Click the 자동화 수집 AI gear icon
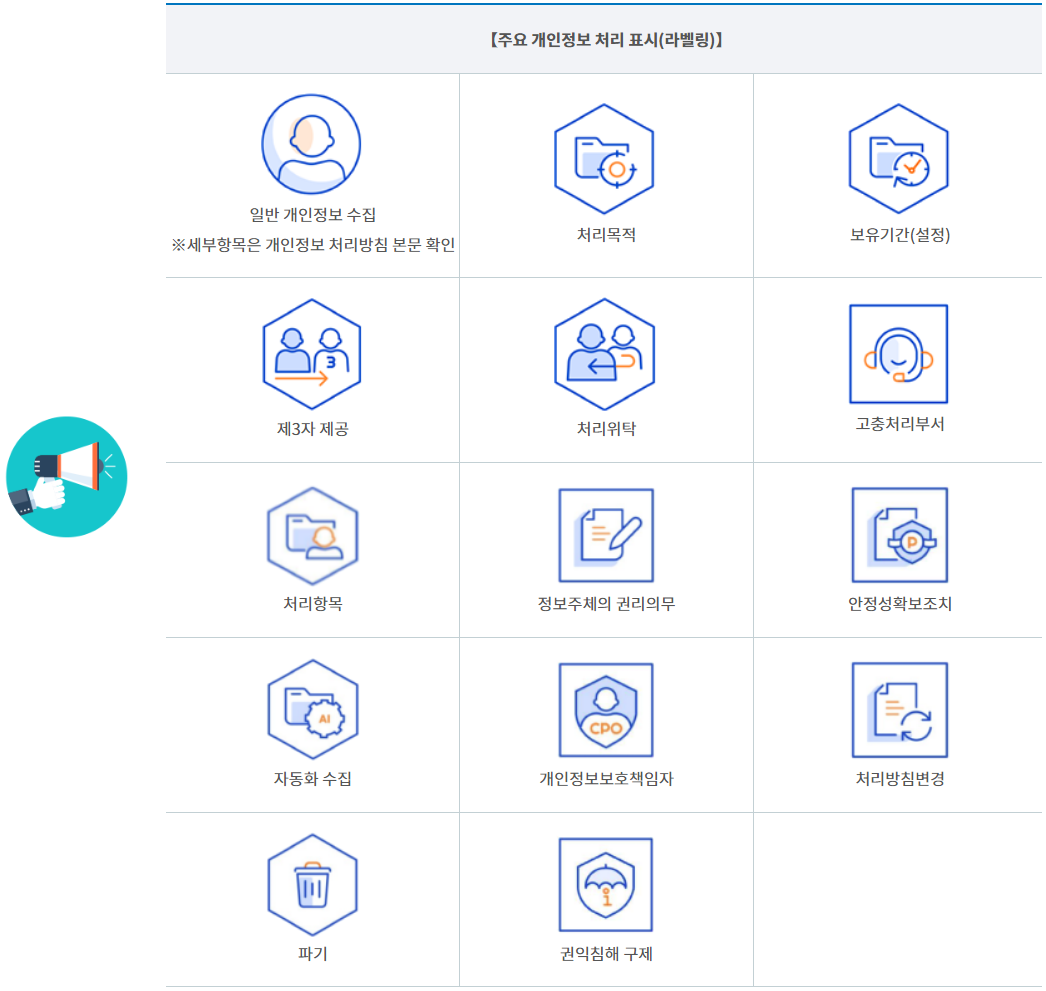The width and height of the screenshot is (1046, 991). coord(312,710)
